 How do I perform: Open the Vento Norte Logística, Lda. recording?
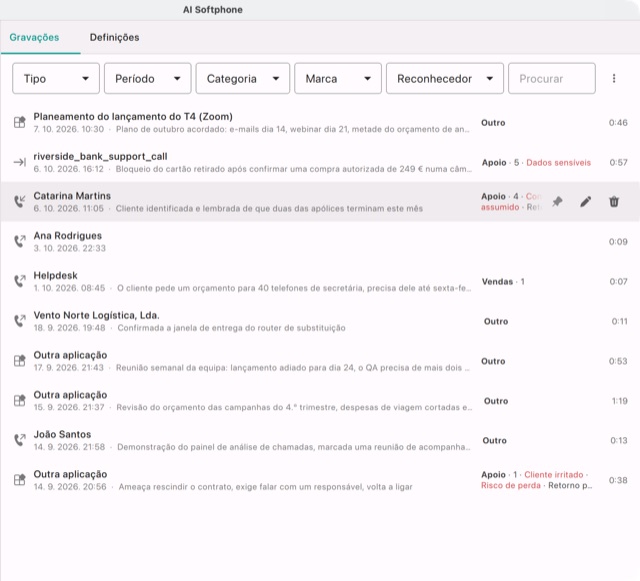coord(320,321)
